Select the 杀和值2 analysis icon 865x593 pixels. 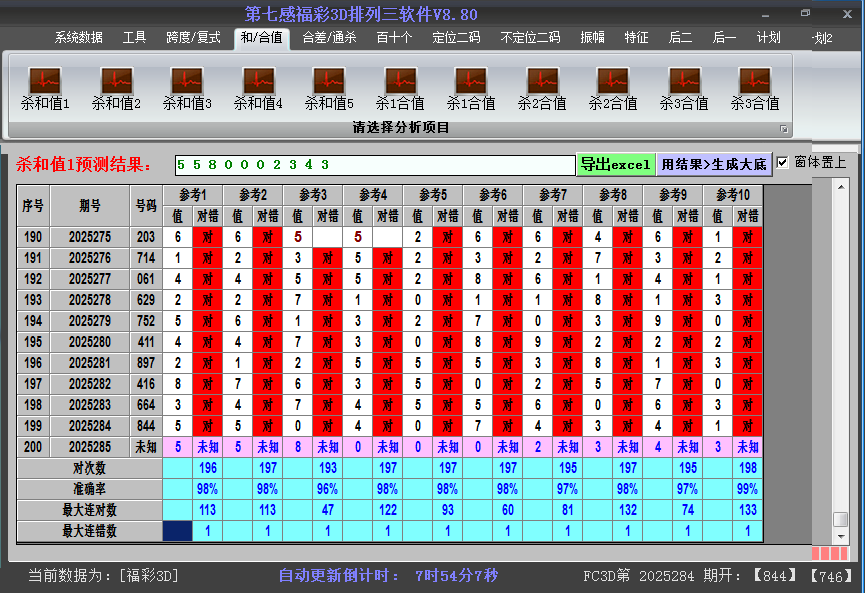pos(116,81)
